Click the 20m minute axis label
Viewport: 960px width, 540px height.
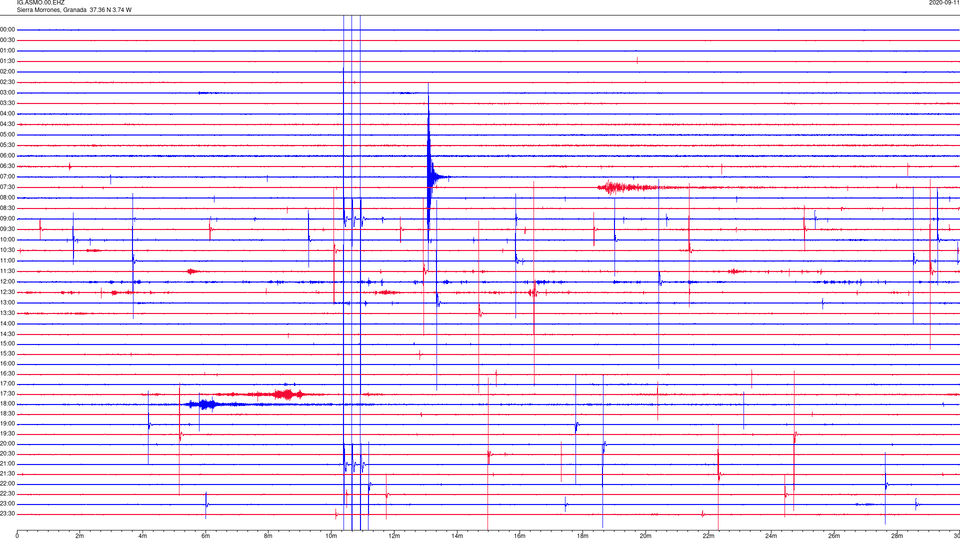tap(645, 536)
